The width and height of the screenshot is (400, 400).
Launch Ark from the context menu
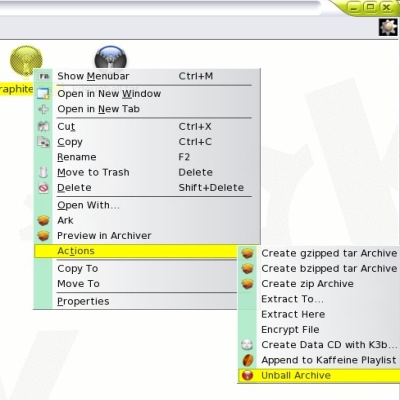pos(147,220)
